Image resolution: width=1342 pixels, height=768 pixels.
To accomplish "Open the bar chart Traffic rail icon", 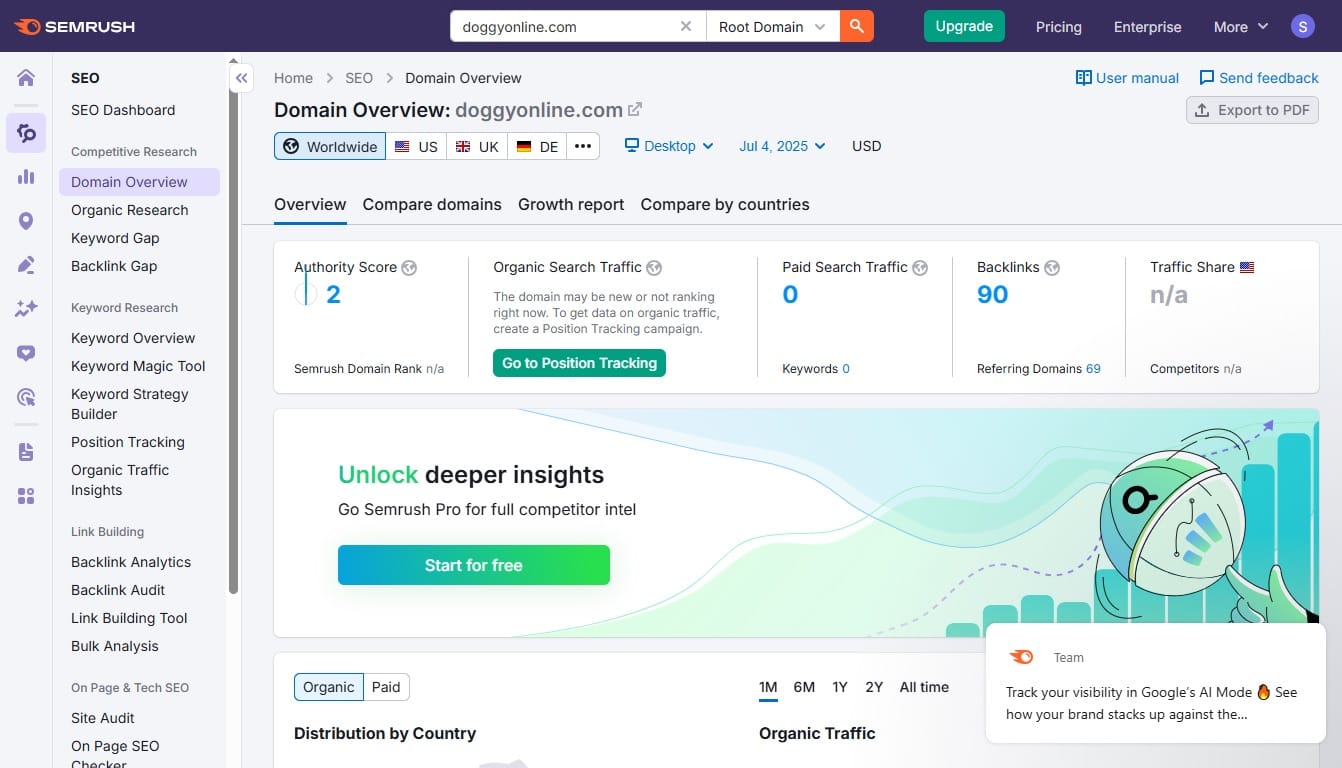I will (26, 177).
